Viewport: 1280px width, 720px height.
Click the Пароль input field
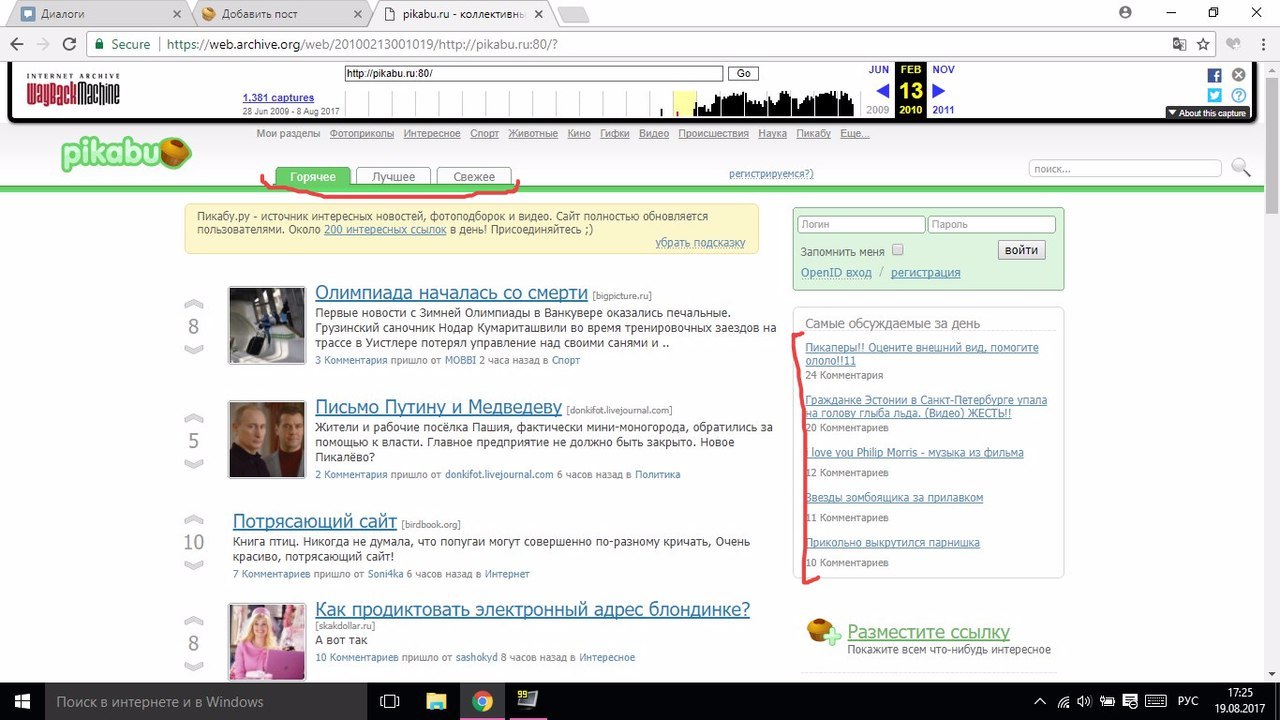[x=991, y=224]
